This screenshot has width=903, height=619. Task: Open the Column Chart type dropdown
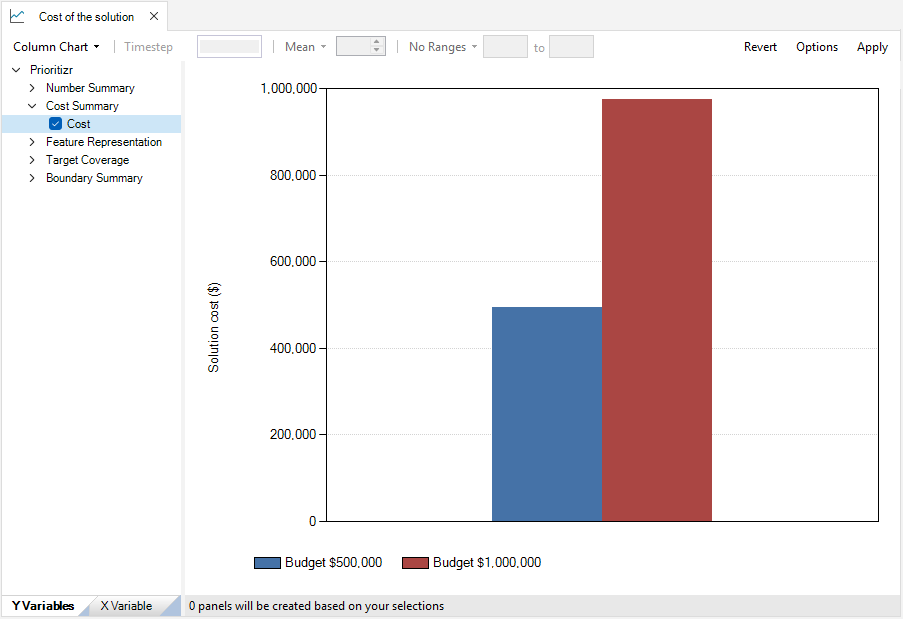pos(56,47)
